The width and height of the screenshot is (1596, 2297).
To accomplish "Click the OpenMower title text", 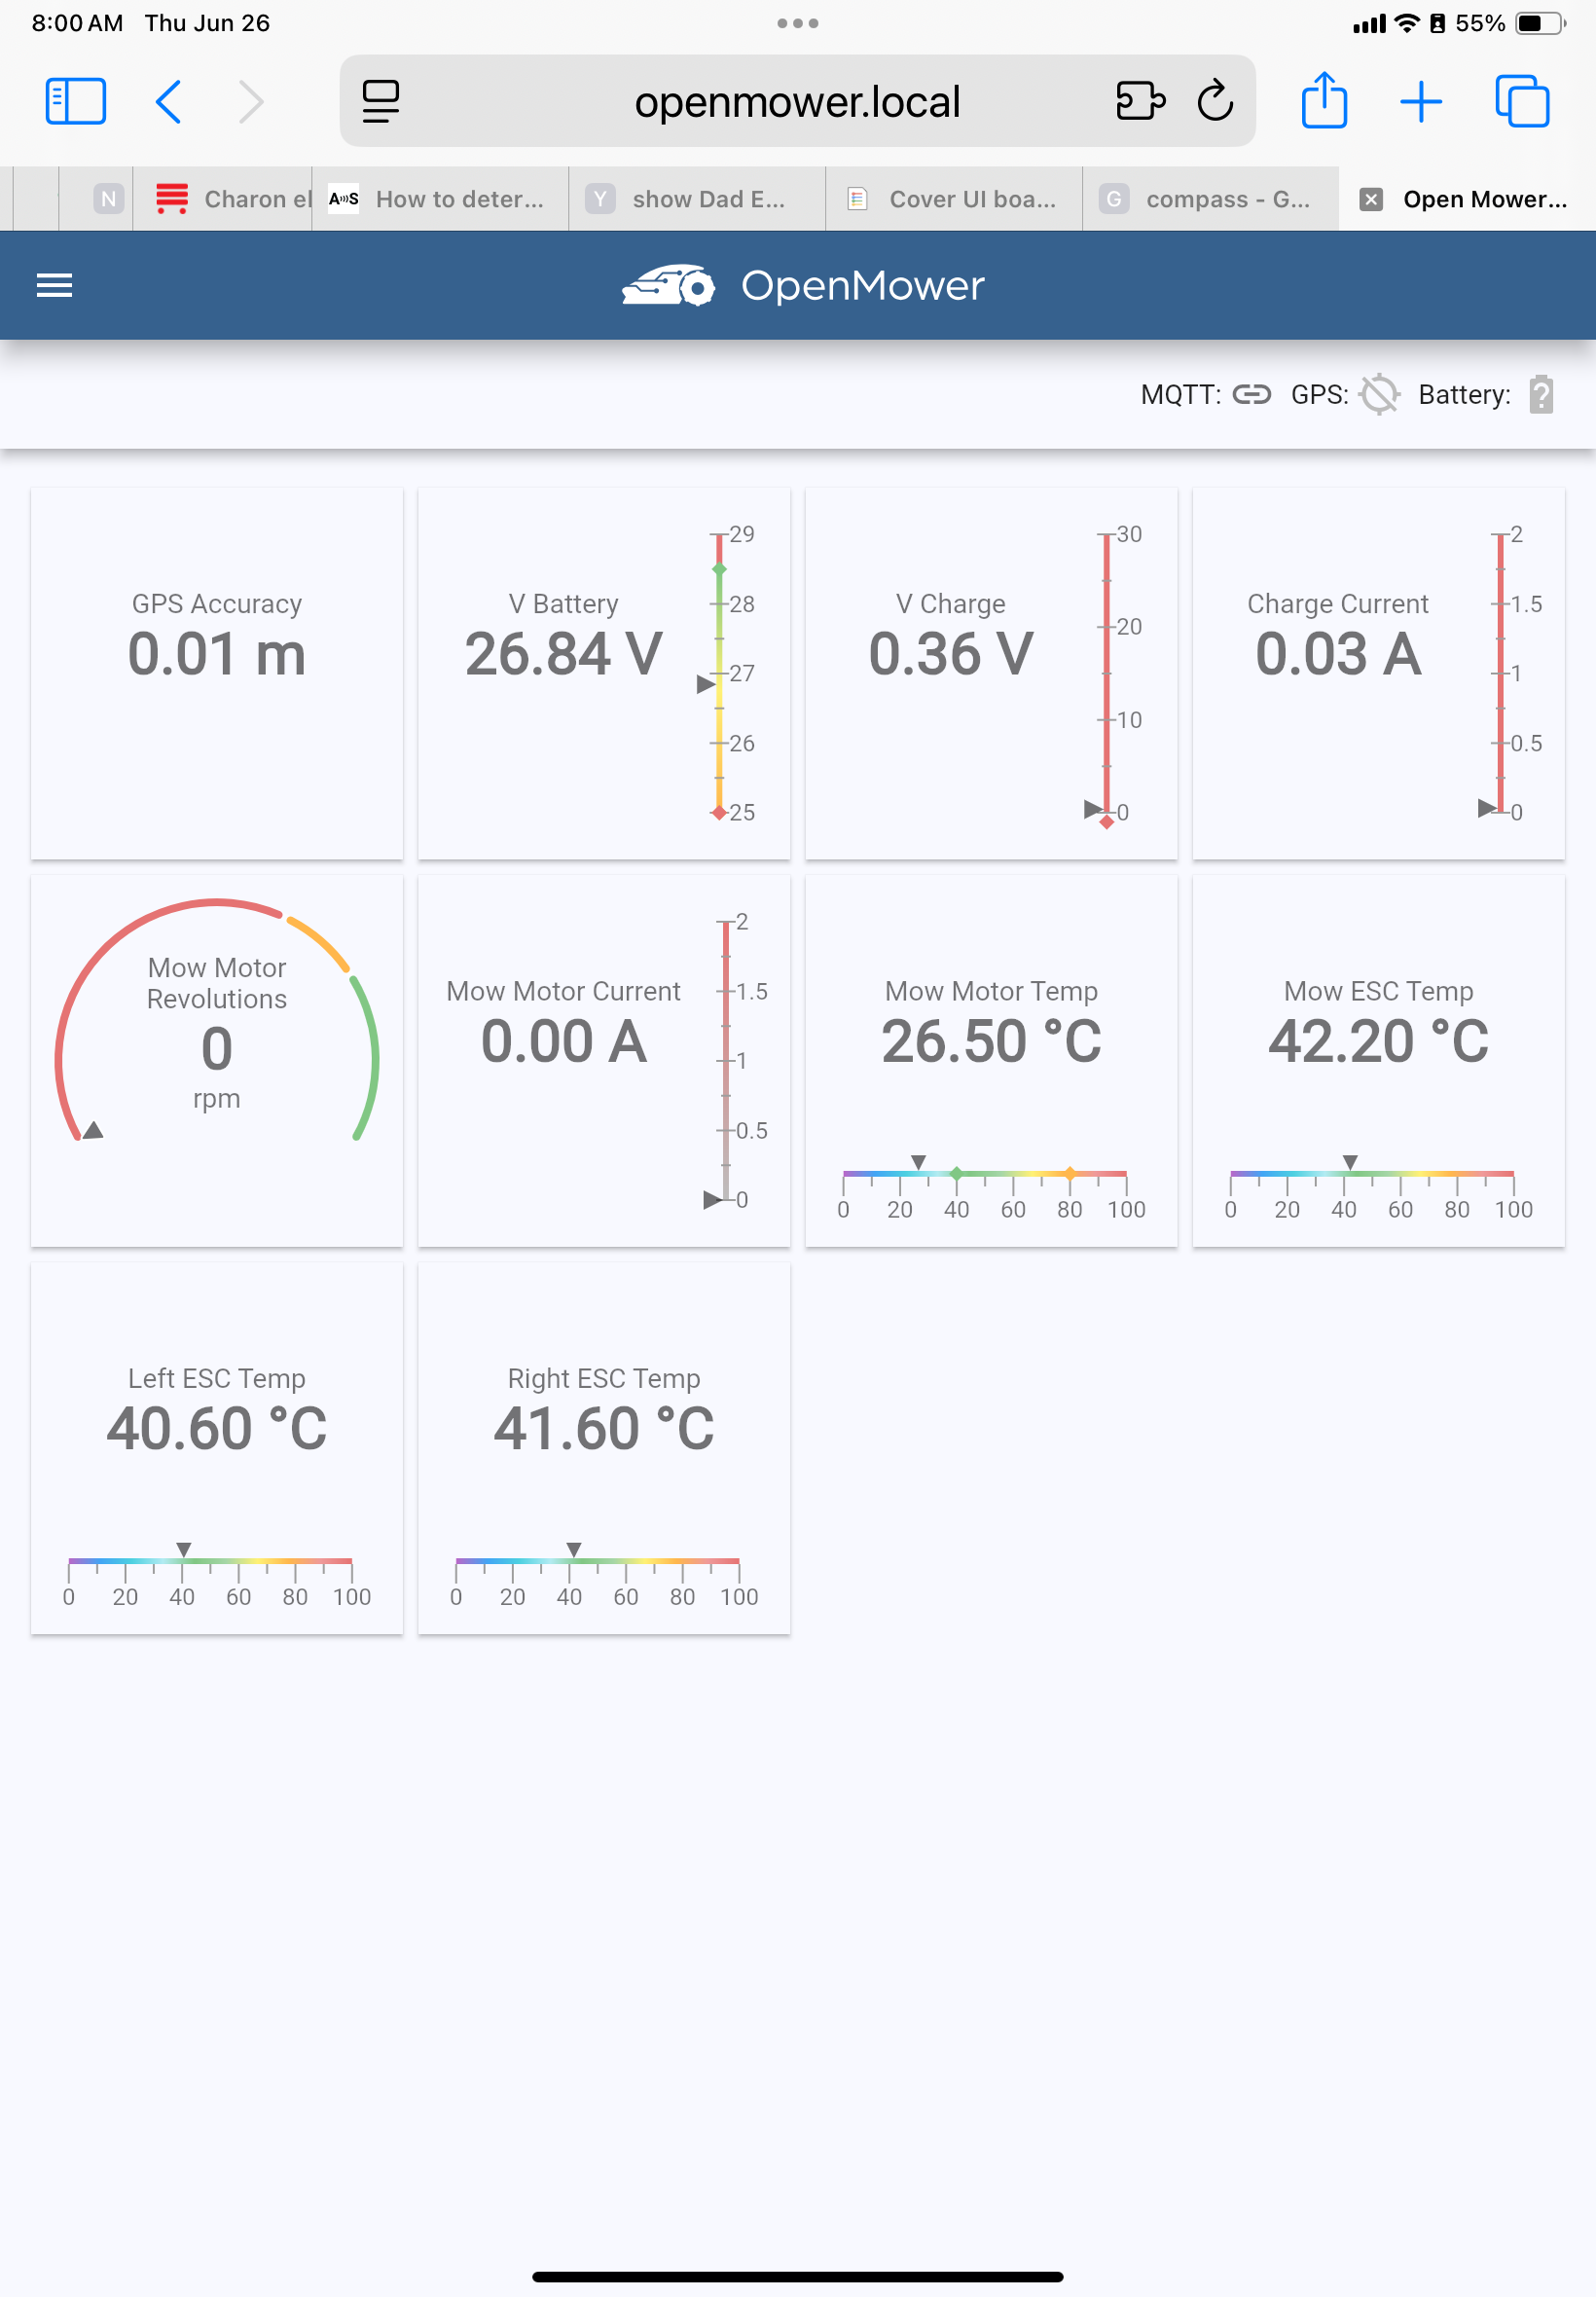I will click(x=862, y=286).
